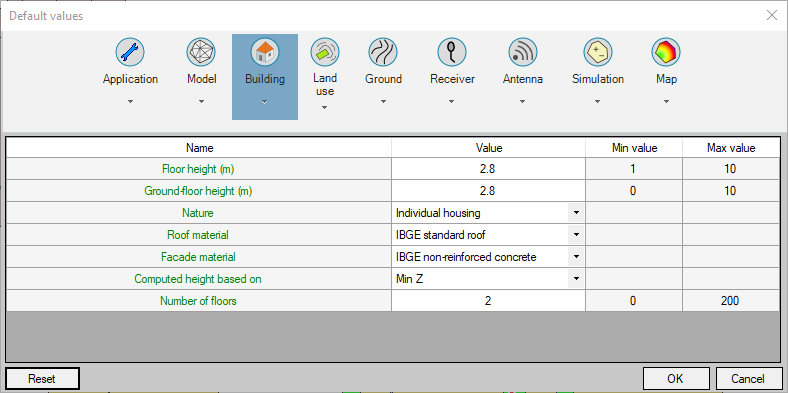Click Min value 1 for Floor height
The width and height of the screenshot is (788, 393).
click(x=634, y=169)
